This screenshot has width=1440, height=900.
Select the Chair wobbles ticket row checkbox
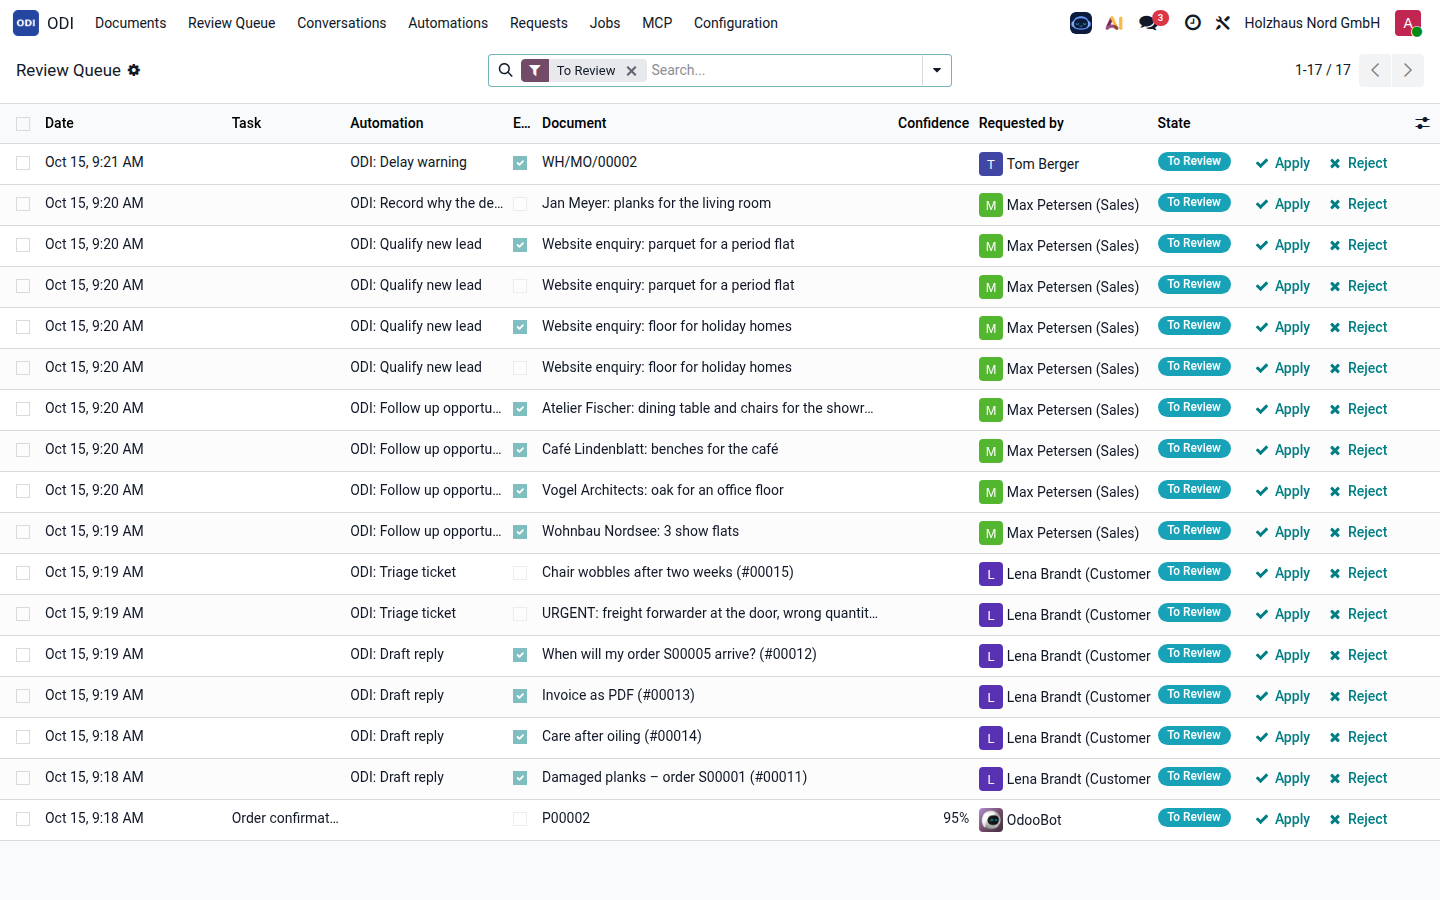tap(23, 573)
